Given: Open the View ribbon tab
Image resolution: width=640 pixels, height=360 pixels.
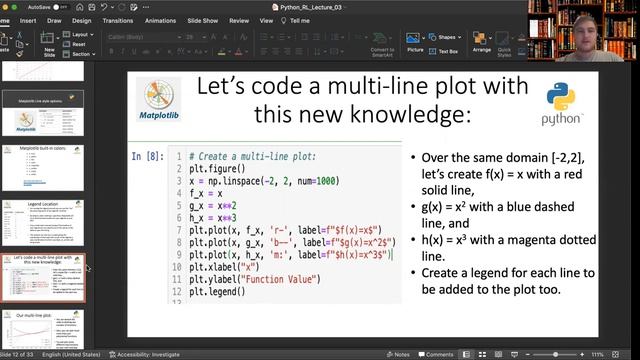Looking at the screenshot, I should tap(266, 21).
